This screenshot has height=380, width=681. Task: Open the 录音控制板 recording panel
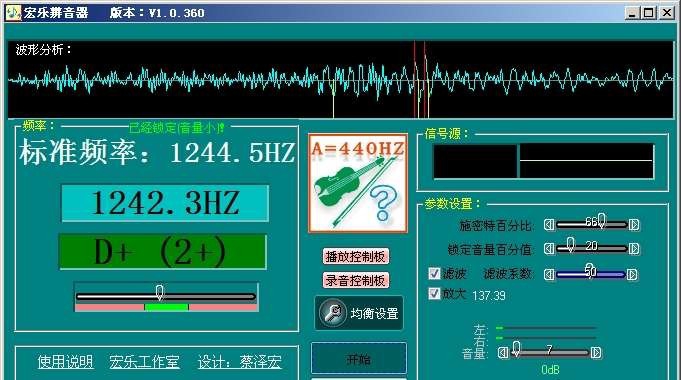pyautogui.click(x=356, y=281)
